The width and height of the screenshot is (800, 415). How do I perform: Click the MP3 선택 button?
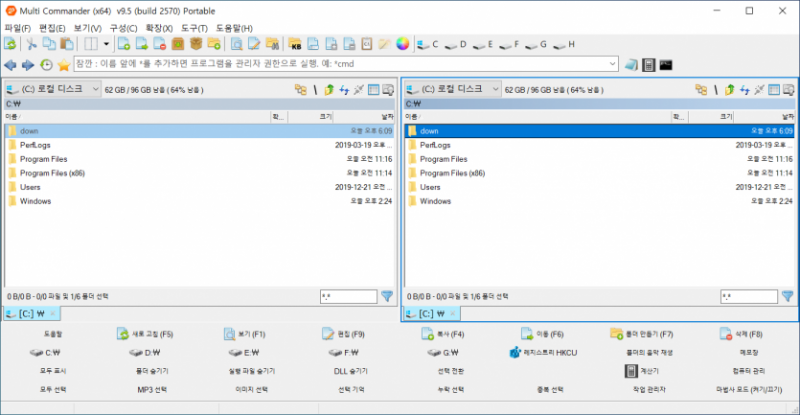click(x=152, y=389)
